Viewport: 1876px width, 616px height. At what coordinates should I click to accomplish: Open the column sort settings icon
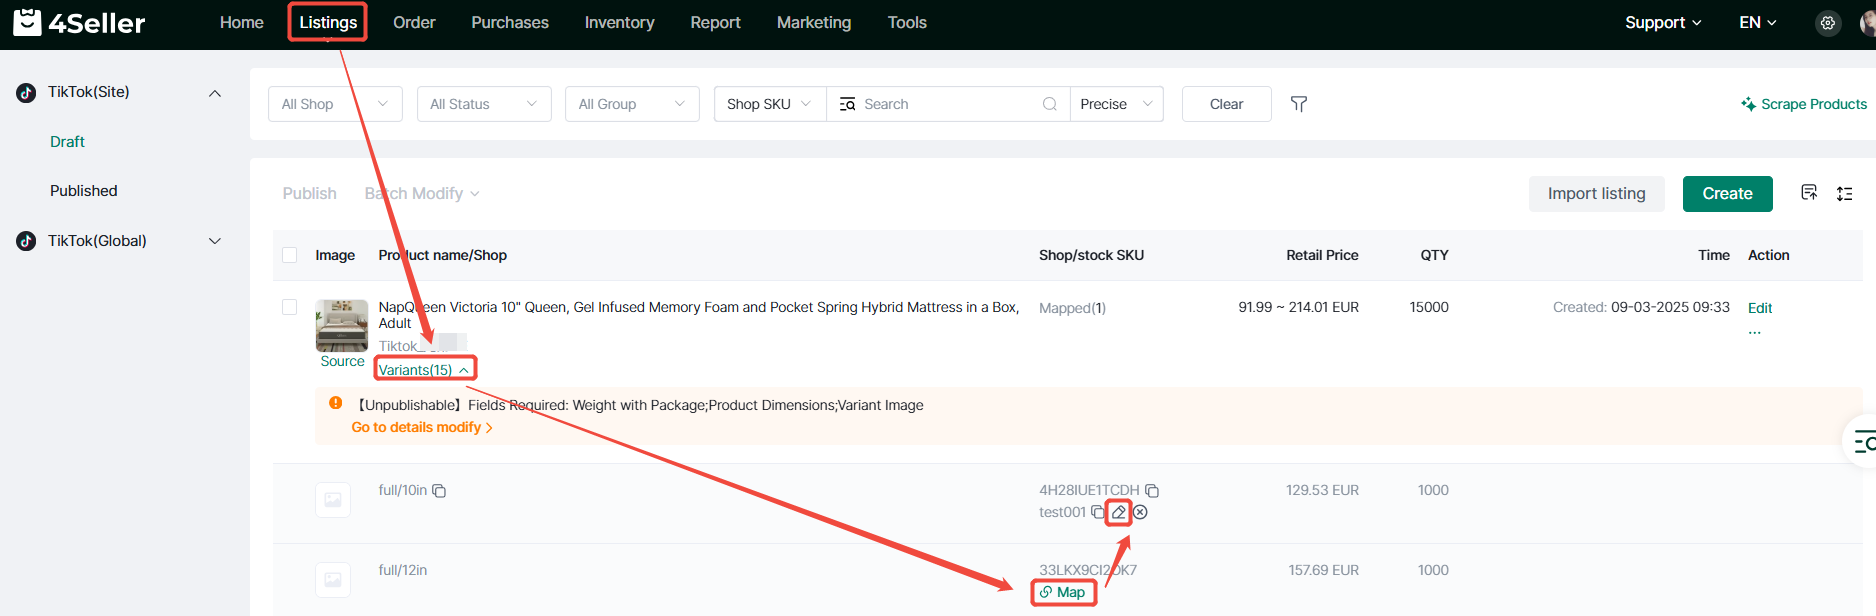point(1845,194)
